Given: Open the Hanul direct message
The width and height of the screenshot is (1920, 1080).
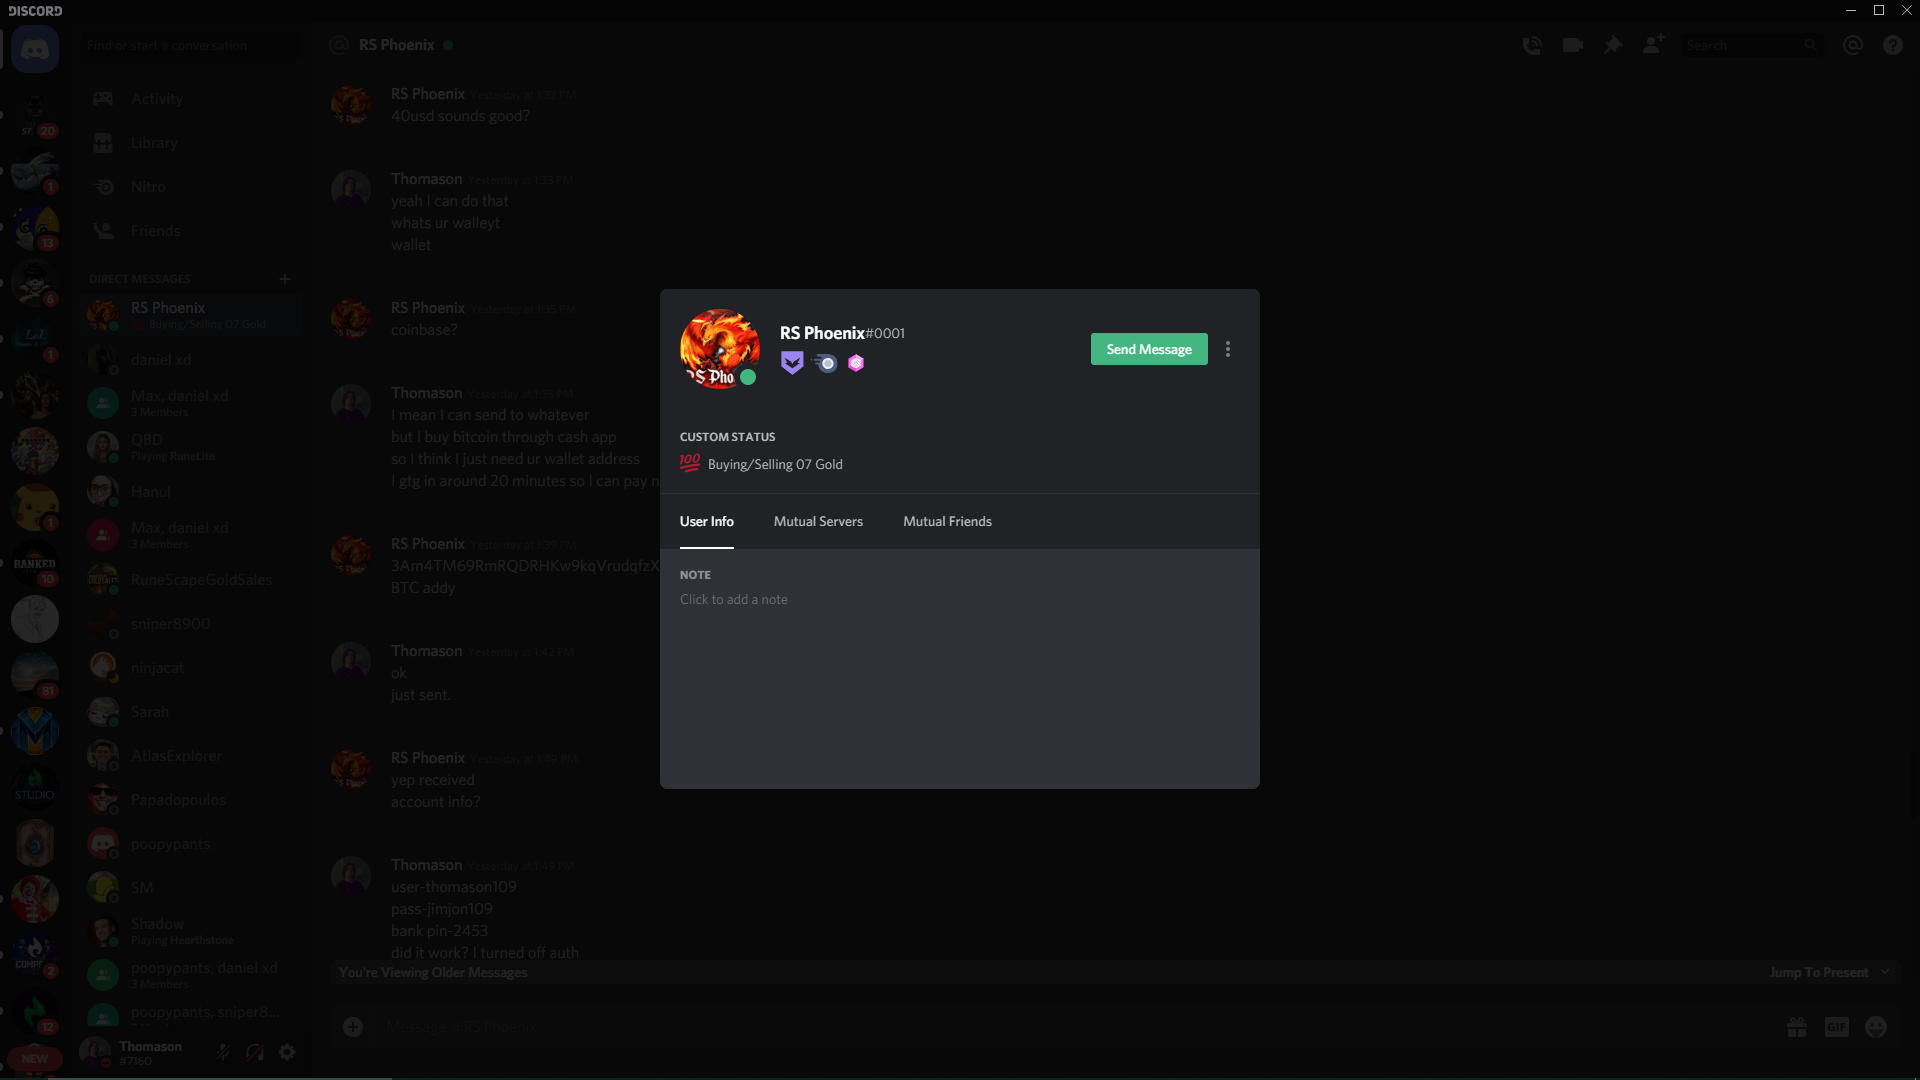Looking at the screenshot, I should tap(190, 491).
